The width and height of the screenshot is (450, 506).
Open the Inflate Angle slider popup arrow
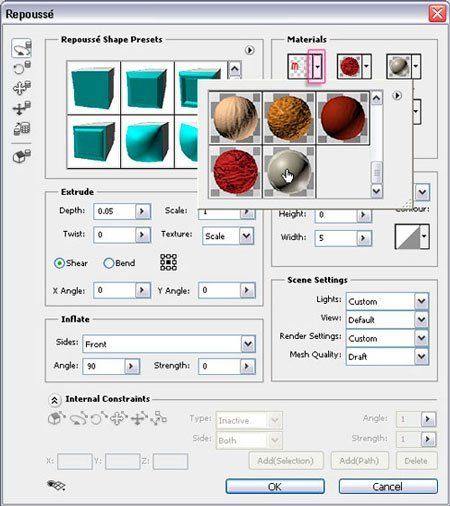[x=132, y=366]
